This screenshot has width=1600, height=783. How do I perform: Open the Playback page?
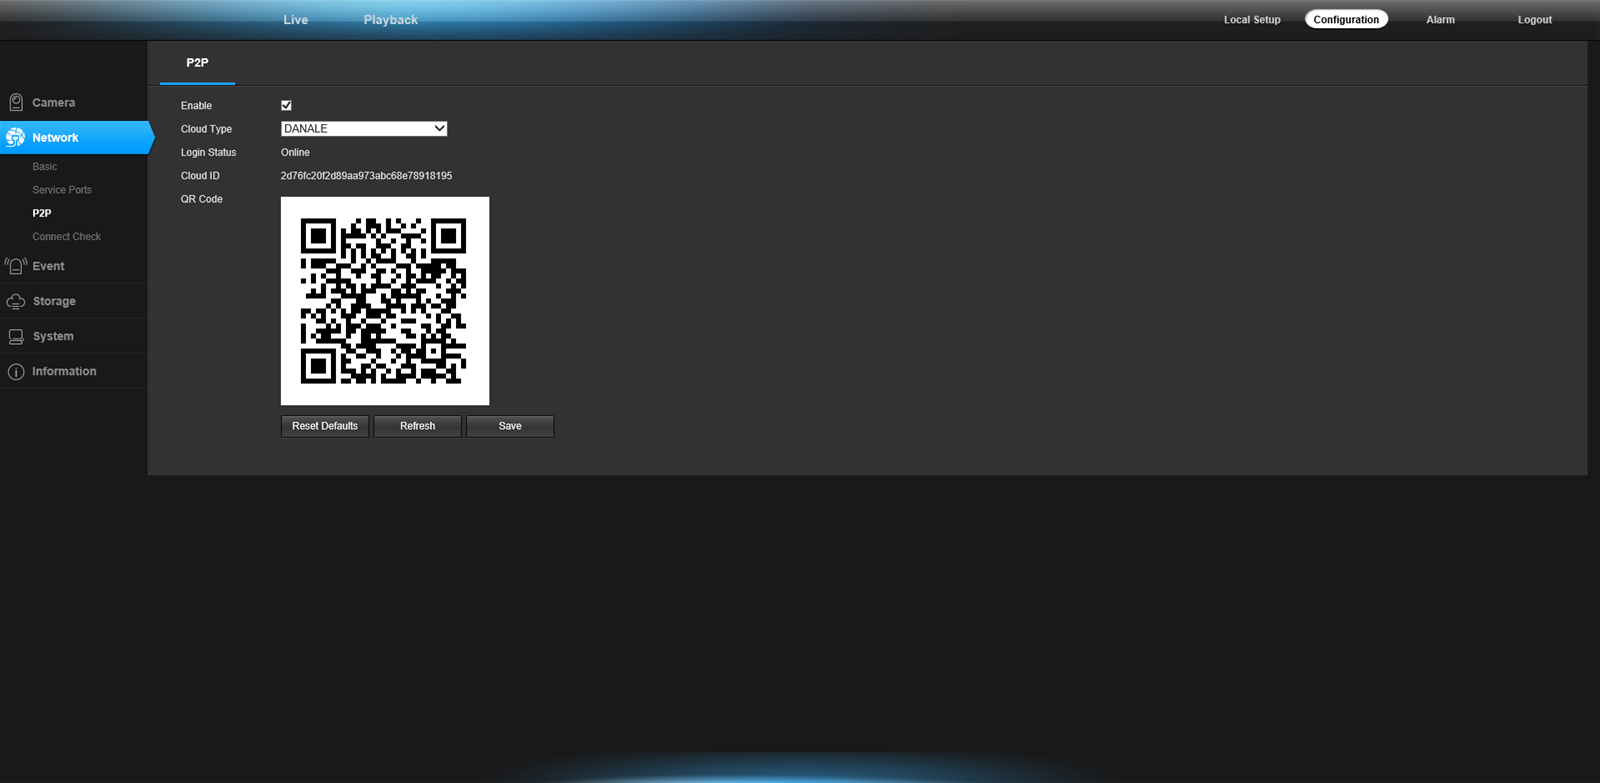click(390, 20)
